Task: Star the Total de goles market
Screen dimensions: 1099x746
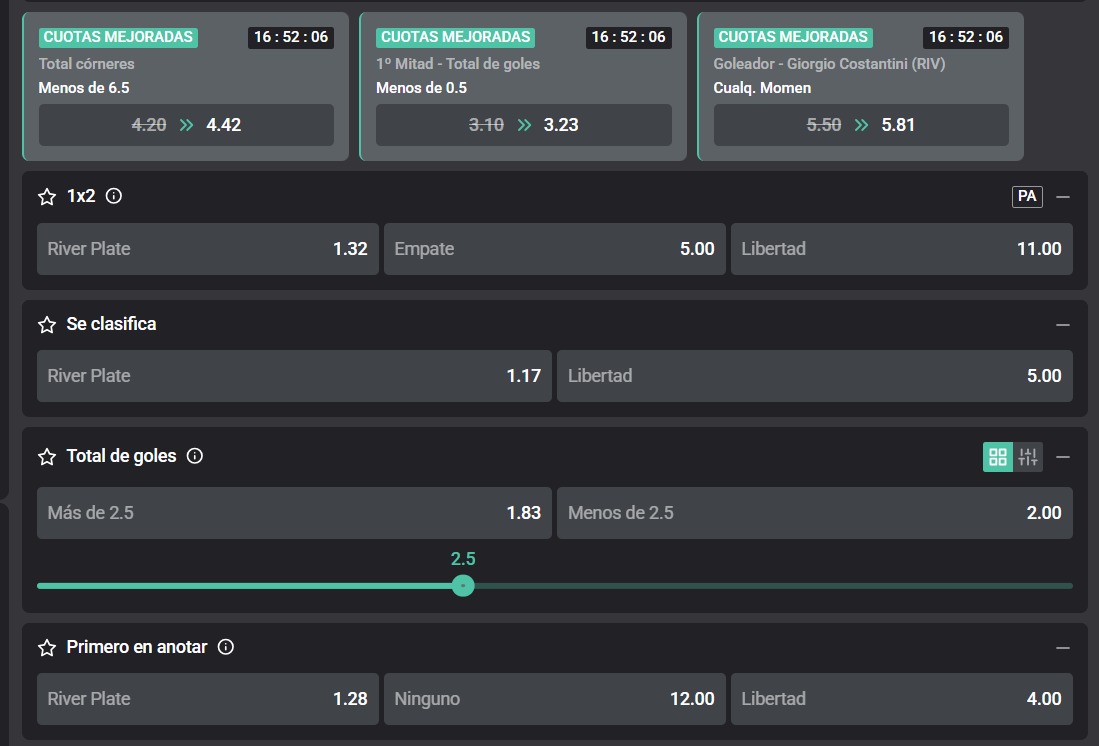Action: [x=47, y=457]
